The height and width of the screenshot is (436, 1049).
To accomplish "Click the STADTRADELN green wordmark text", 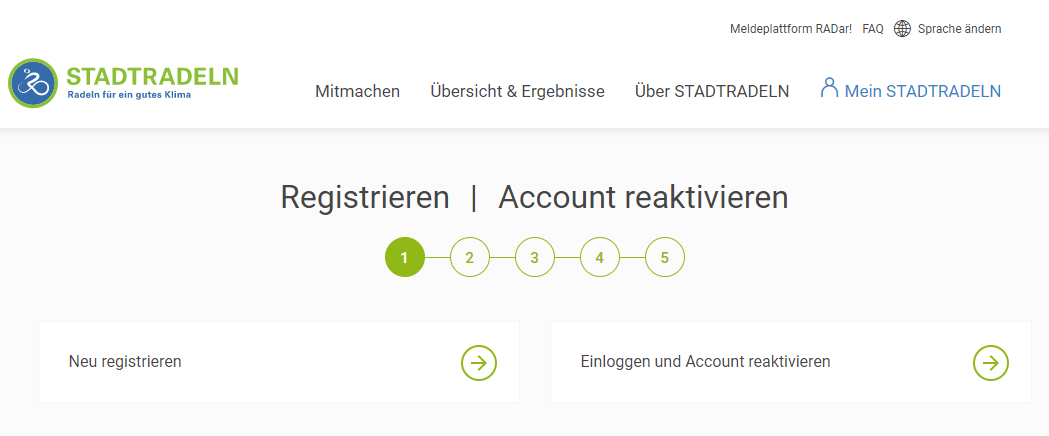I will 153,76.
